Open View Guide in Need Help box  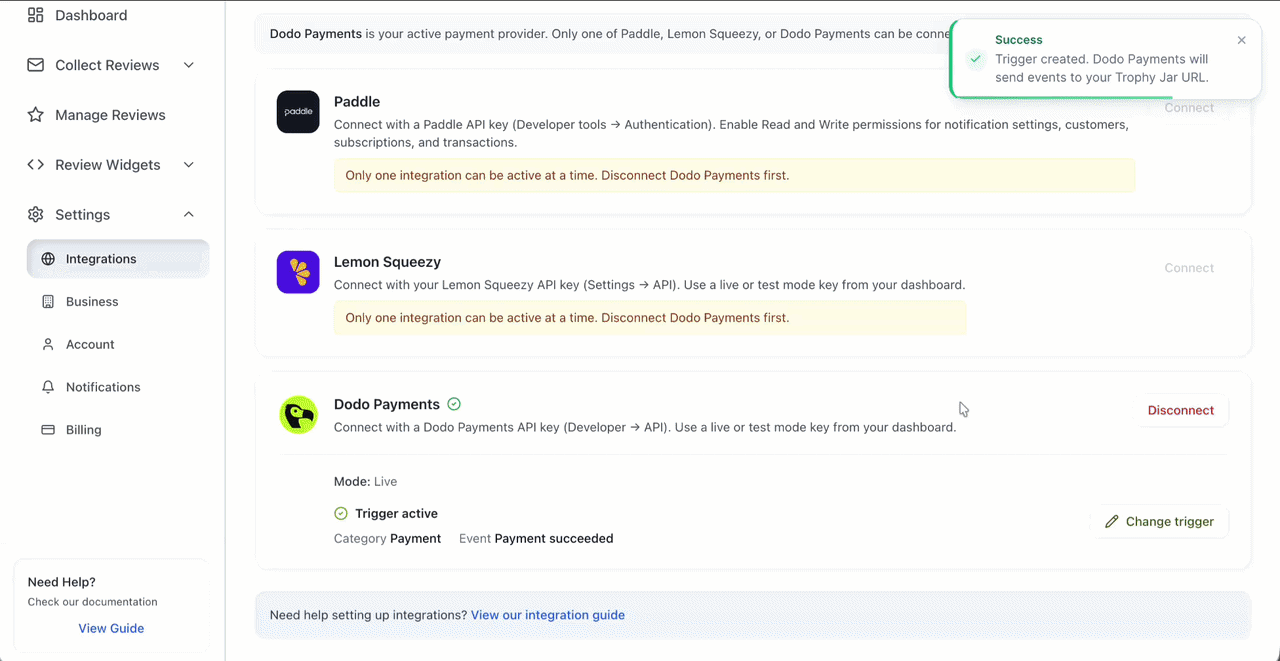[x=111, y=629]
